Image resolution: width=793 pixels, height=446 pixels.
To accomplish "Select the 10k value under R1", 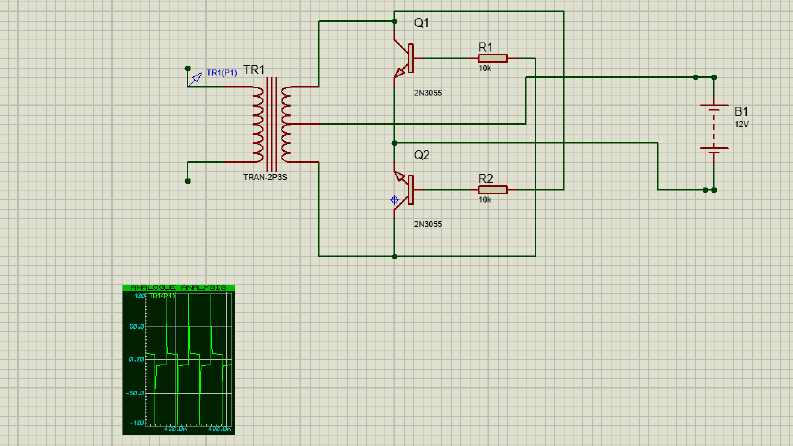I will pos(484,68).
